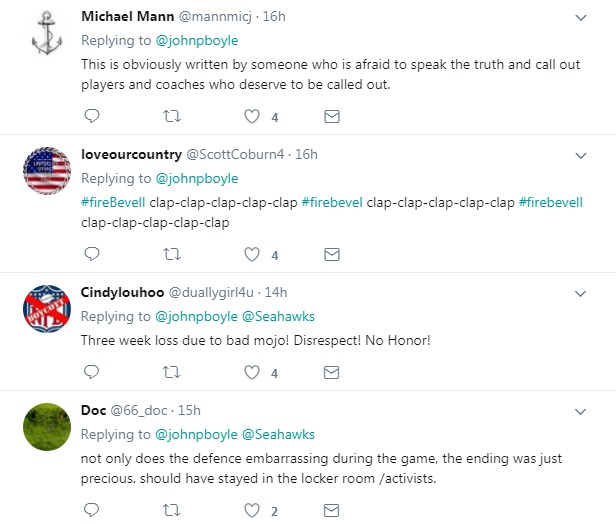Send Michael Mann's tweet via direct message
This screenshot has width=616, height=524.
click(333, 117)
